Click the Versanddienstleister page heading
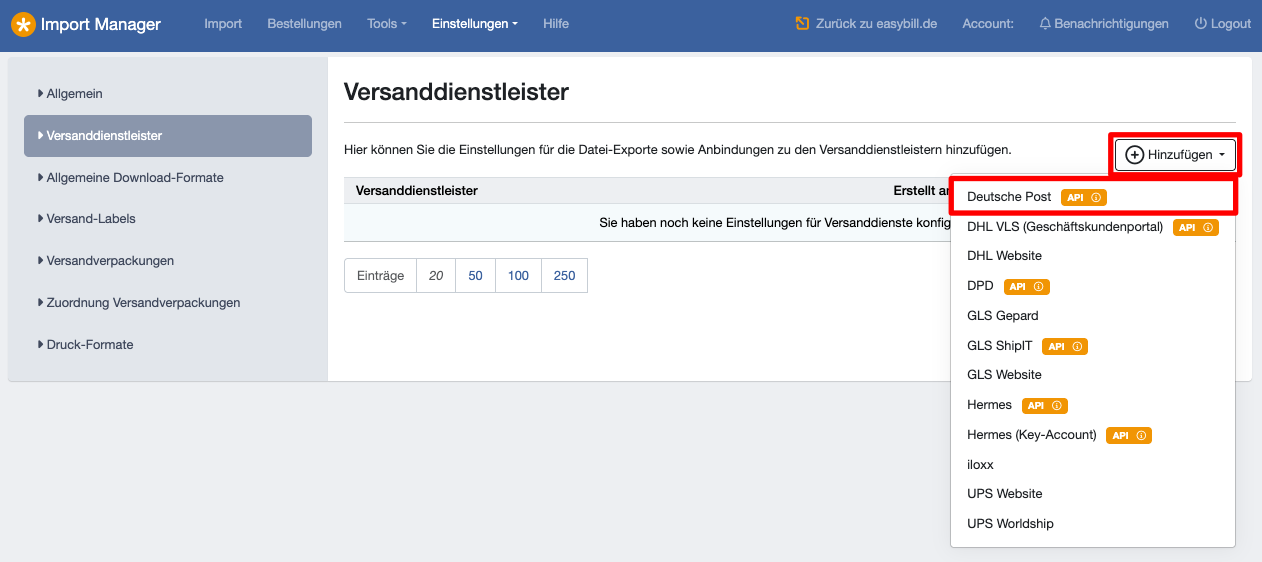 456,92
